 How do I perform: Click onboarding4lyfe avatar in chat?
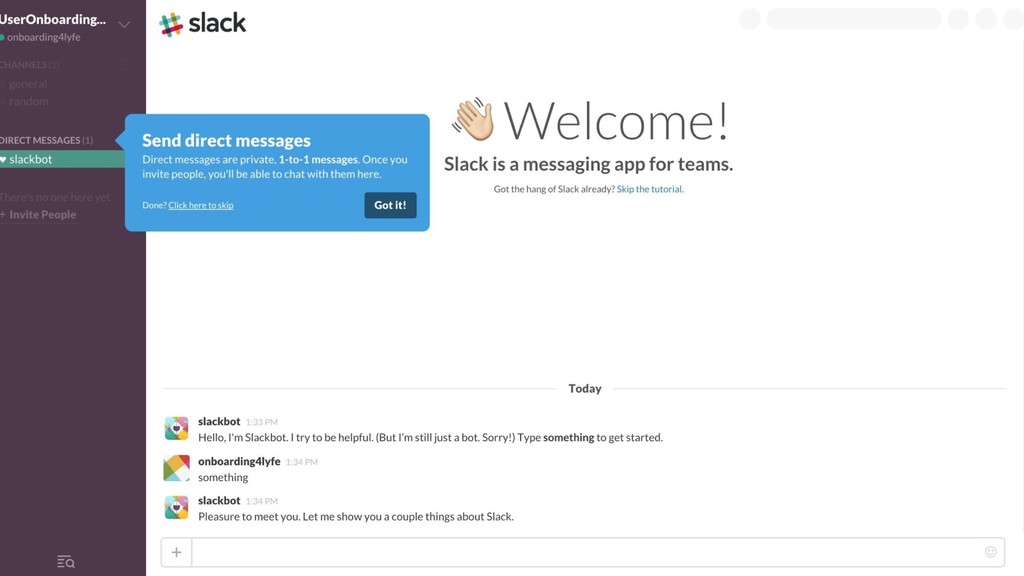click(176, 468)
